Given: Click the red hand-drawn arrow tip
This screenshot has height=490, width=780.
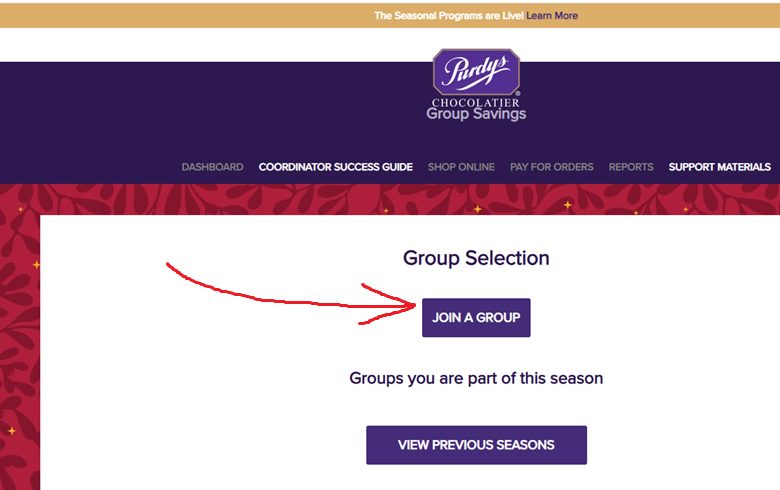Looking at the screenshot, I should tap(413, 305).
